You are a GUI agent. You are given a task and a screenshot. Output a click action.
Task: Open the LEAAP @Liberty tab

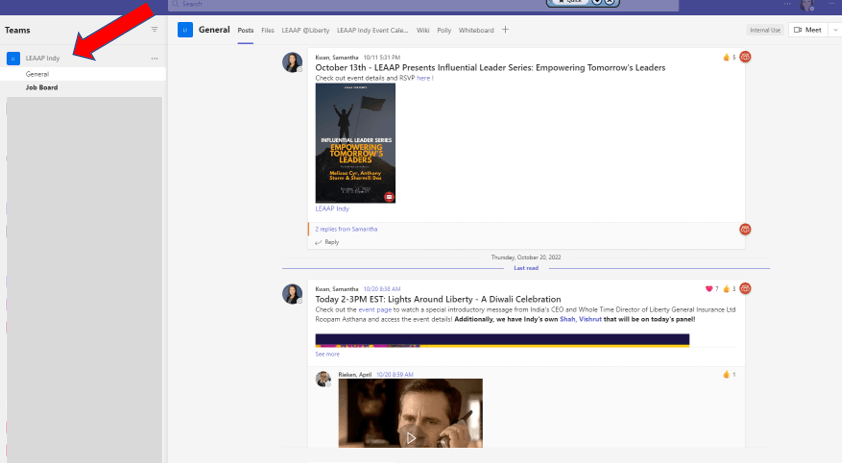[x=306, y=30]
